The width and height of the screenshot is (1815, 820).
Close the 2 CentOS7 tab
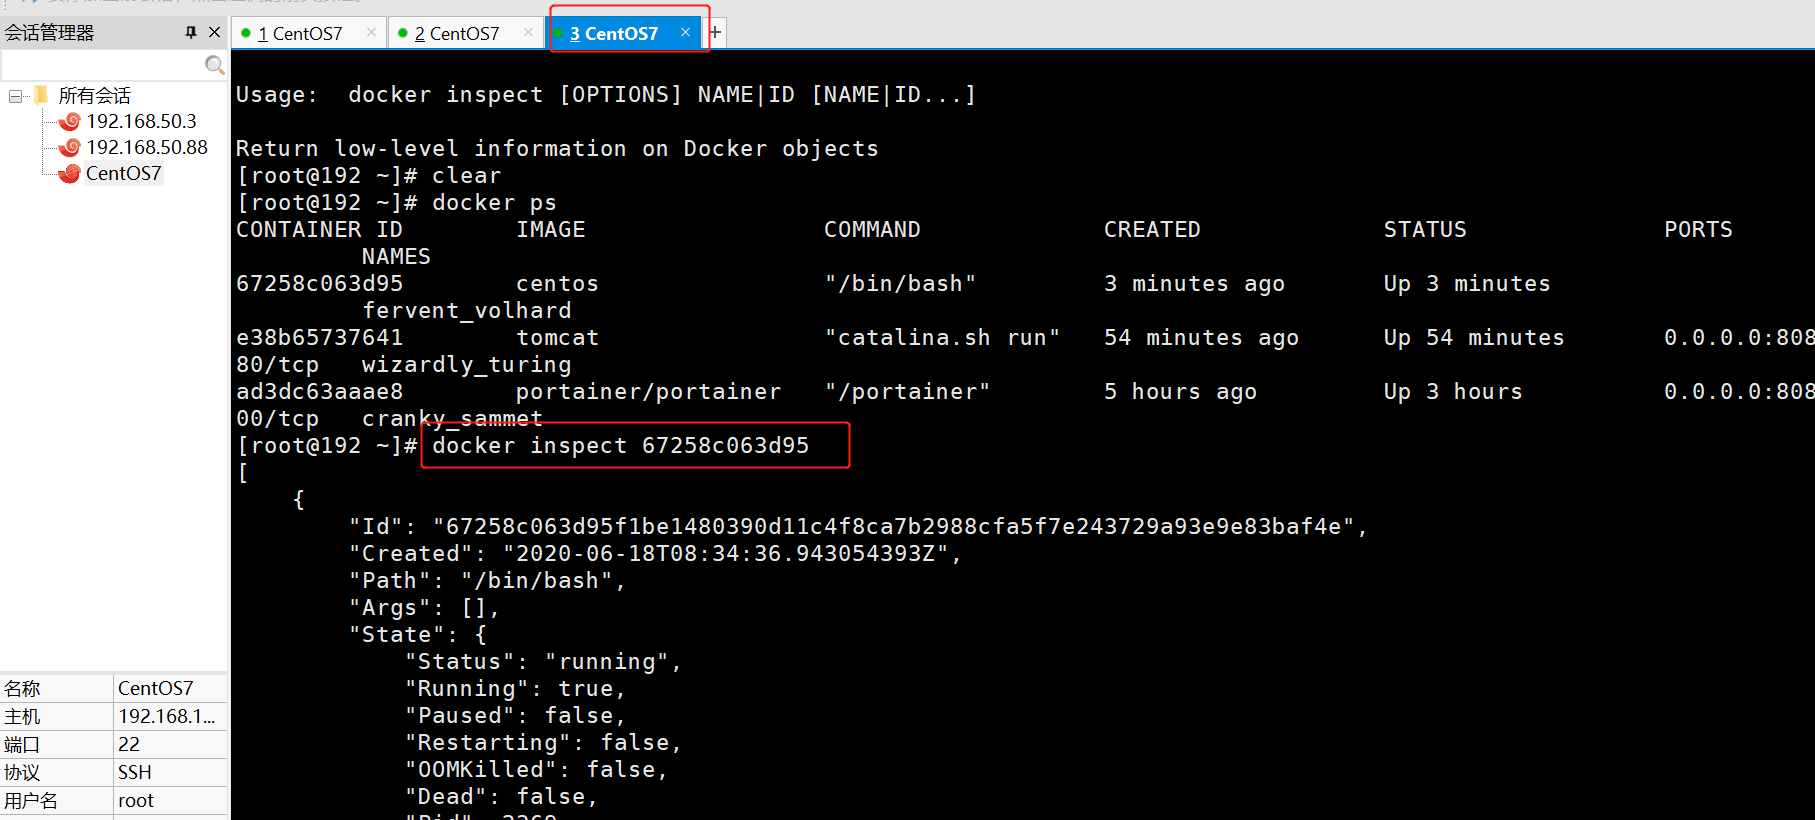528,32
